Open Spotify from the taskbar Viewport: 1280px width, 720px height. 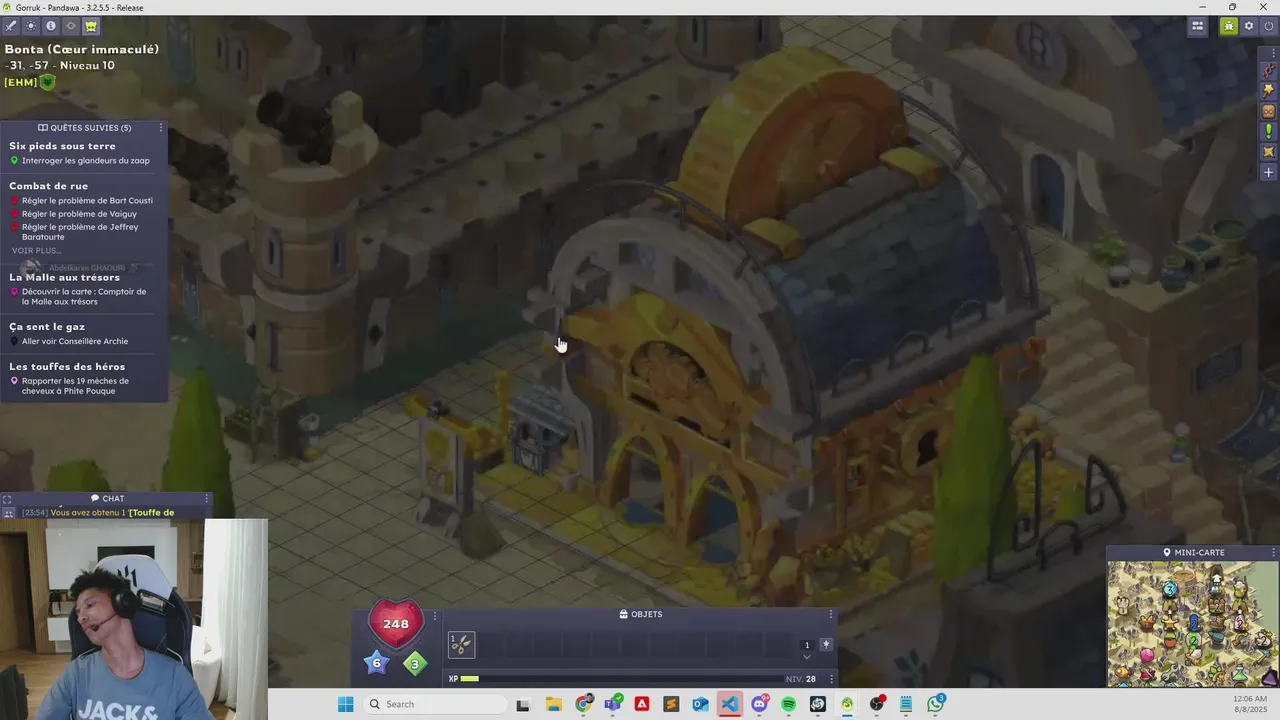click(789, 704)
